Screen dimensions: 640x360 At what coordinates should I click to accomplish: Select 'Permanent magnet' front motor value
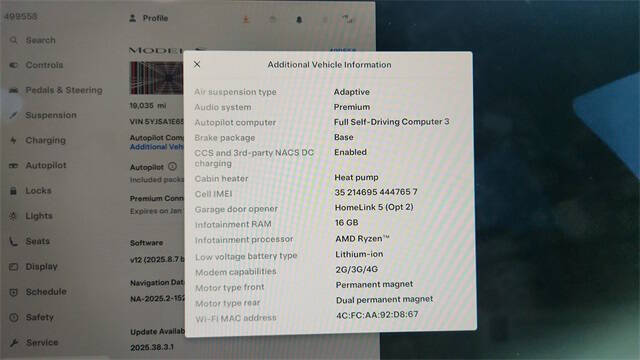point(374,284)
